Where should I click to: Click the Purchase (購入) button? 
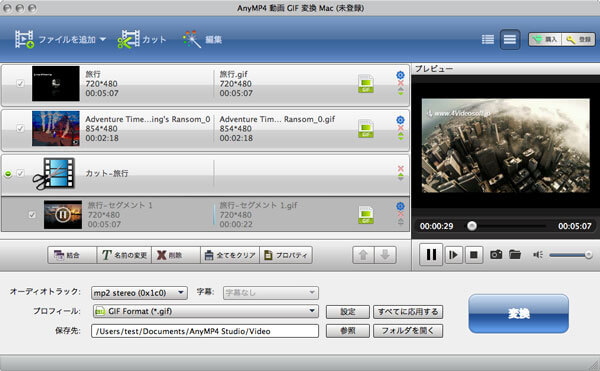click(x=545, y=39)
